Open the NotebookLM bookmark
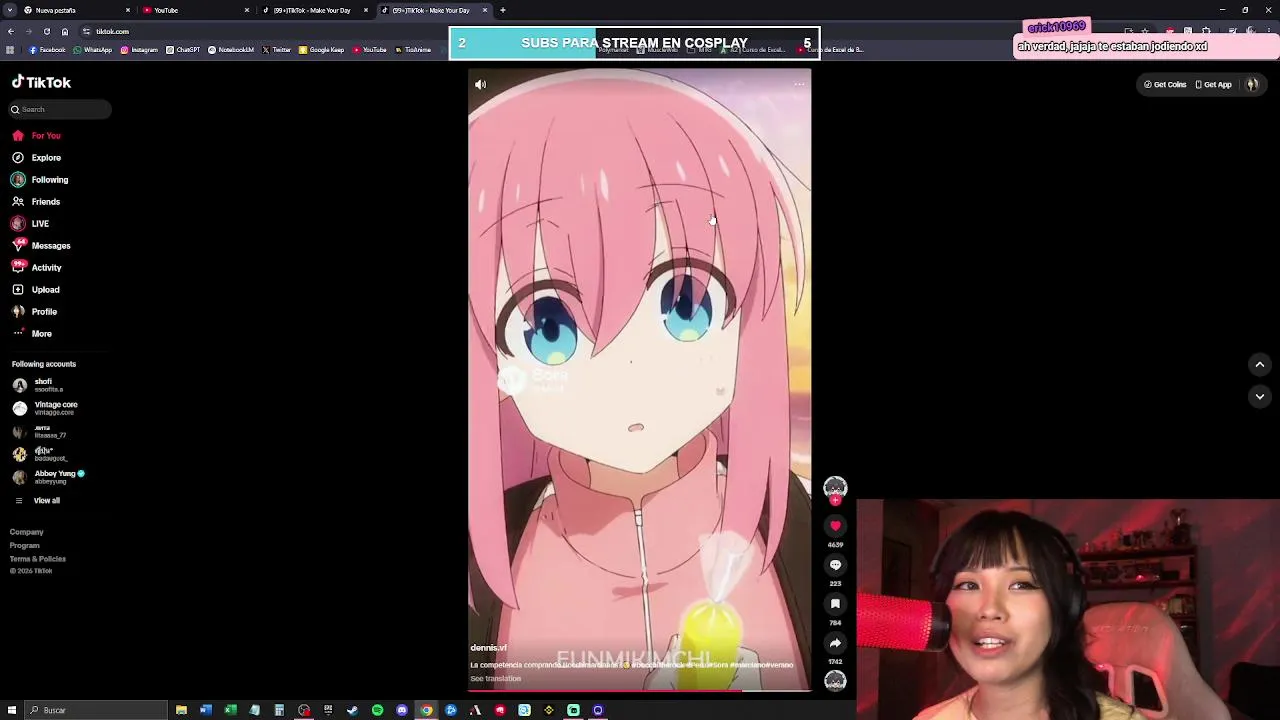This screenshot has height=720, width=1280. 231,50
